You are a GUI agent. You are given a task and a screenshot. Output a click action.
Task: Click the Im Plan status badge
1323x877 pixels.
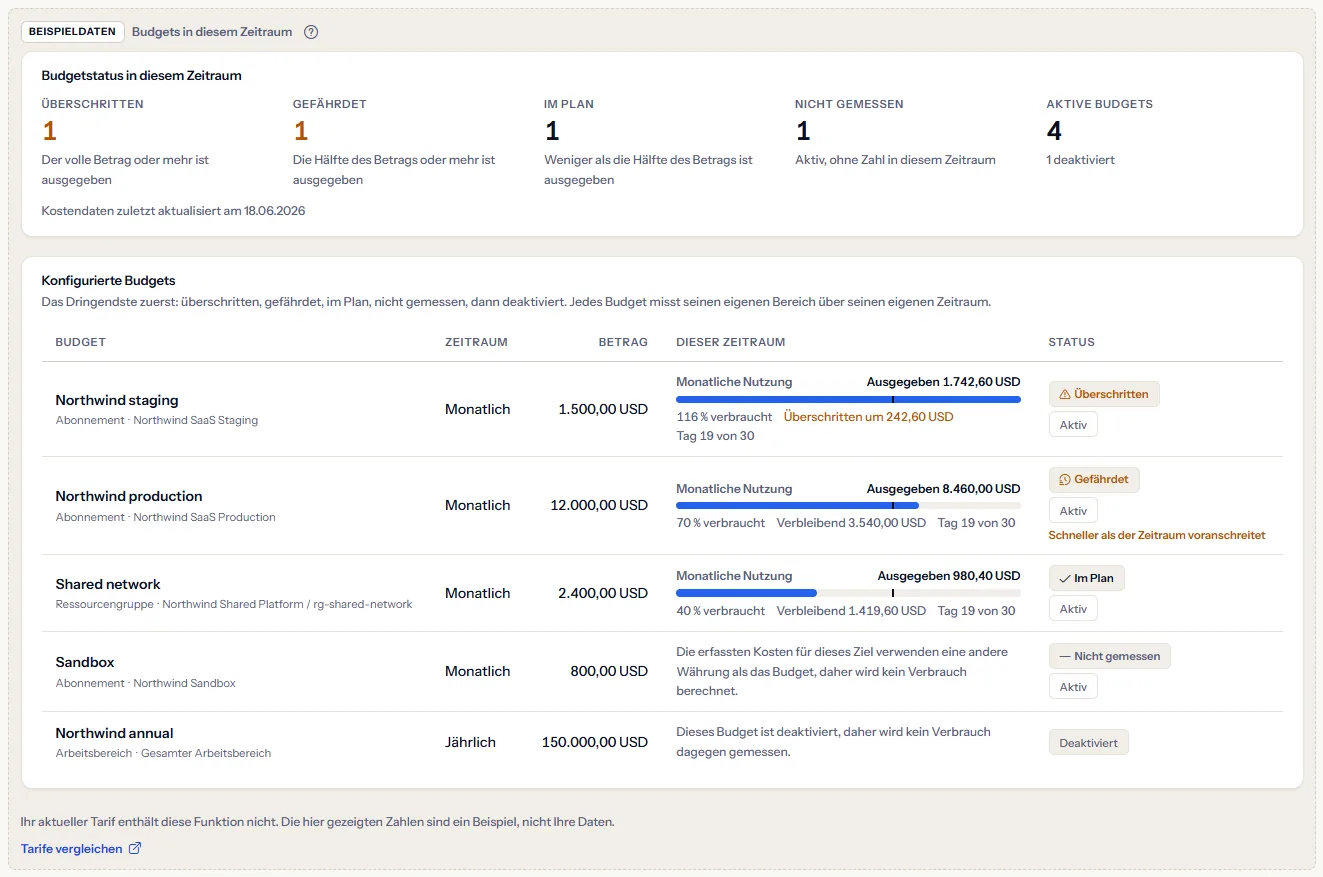click(1086, 578)
